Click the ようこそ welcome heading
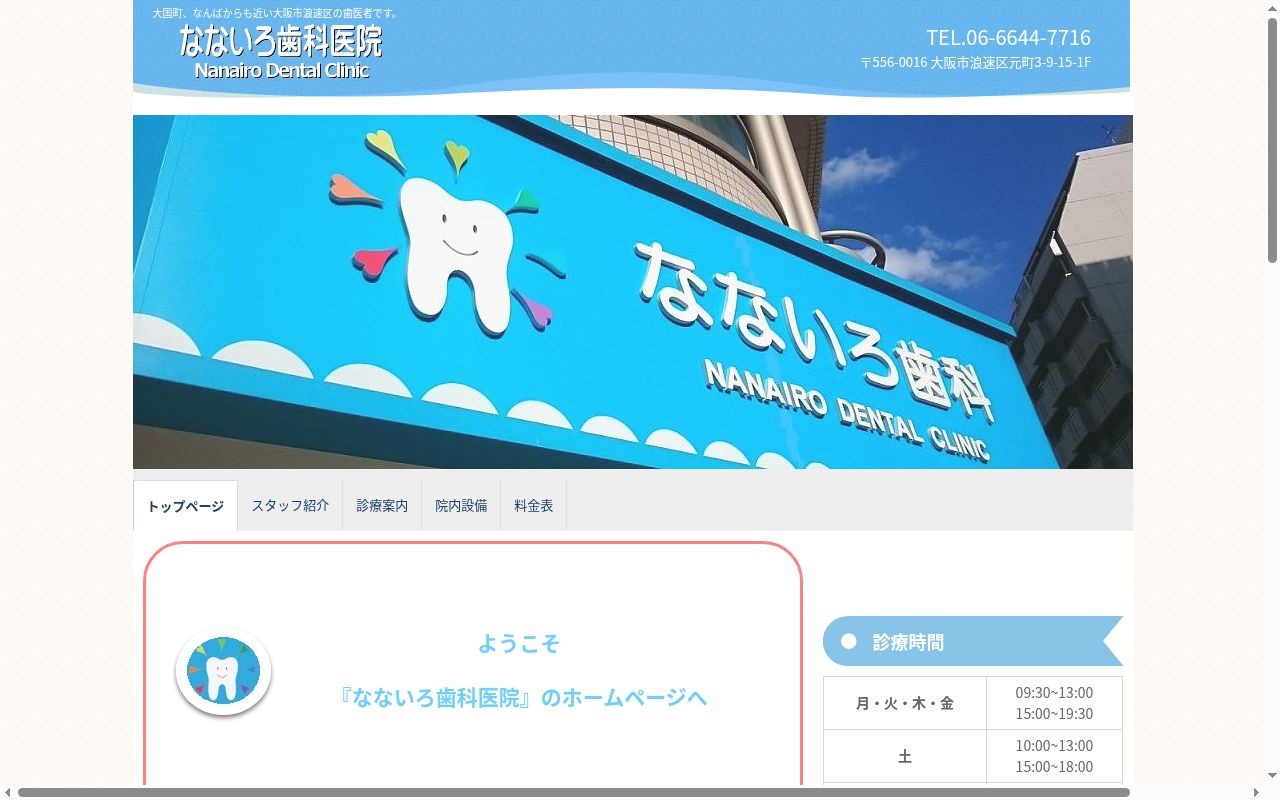This screenshot has height=800, width=1280. coord(518,643)
